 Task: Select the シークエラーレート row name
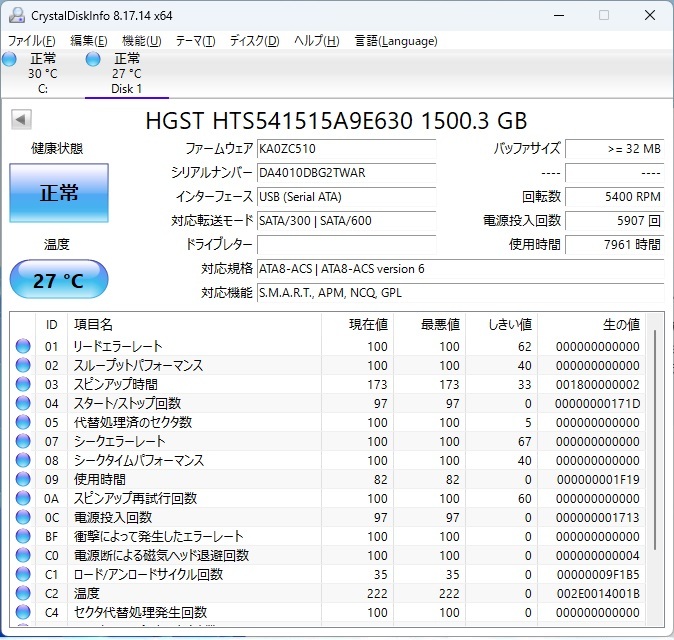pyautogui.click(x=119, y=441)
